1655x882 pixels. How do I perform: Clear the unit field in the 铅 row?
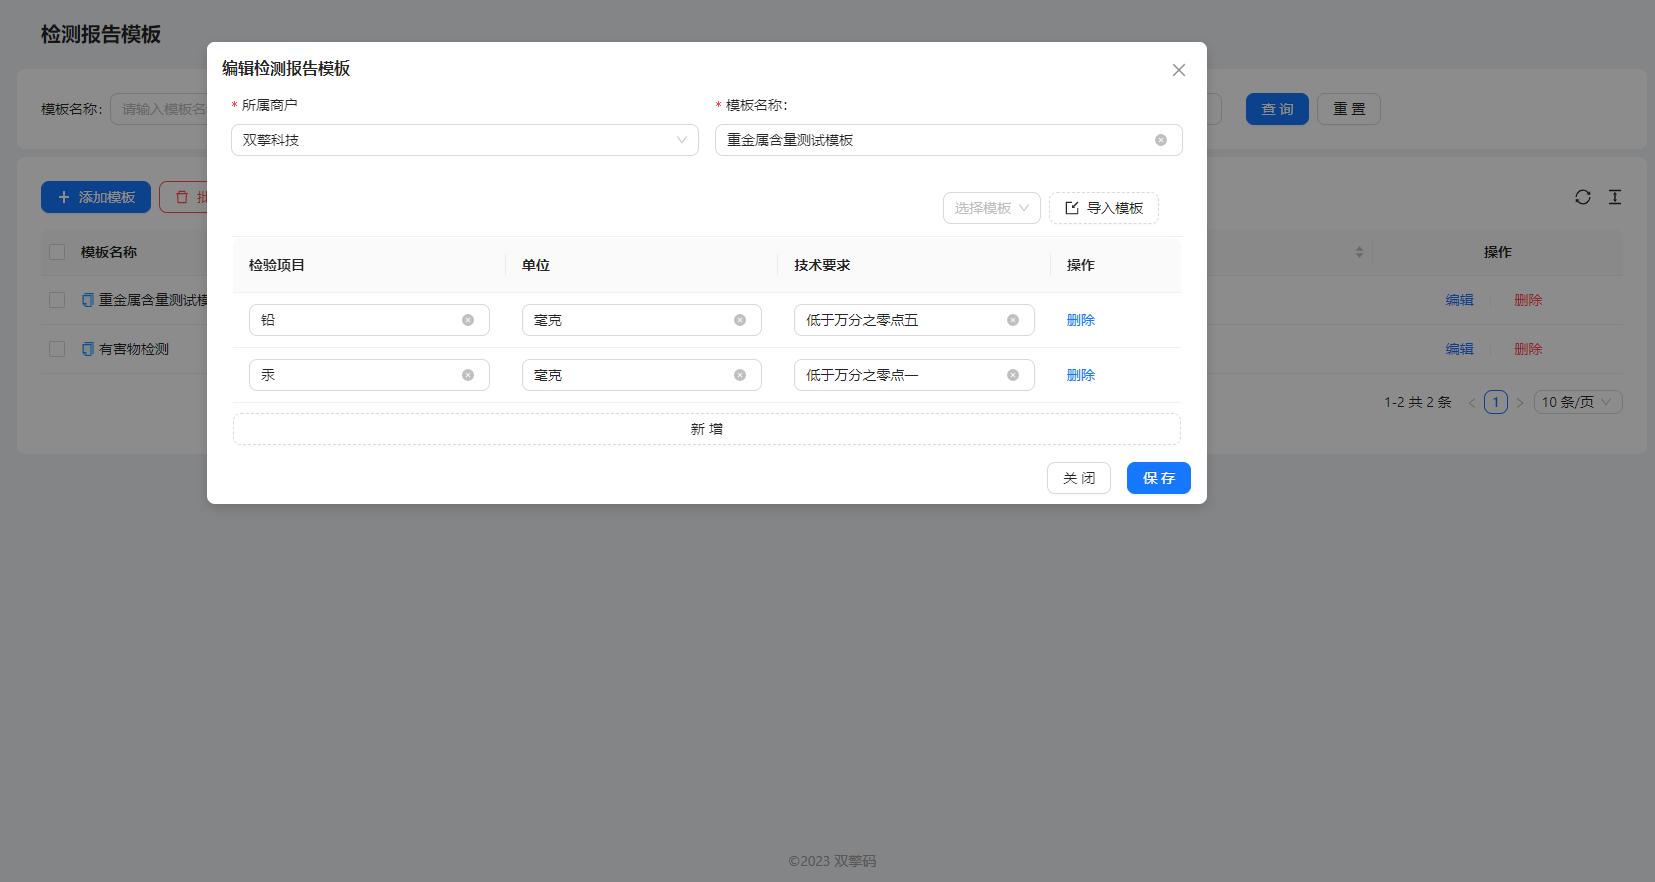click(x=740, y=320)
